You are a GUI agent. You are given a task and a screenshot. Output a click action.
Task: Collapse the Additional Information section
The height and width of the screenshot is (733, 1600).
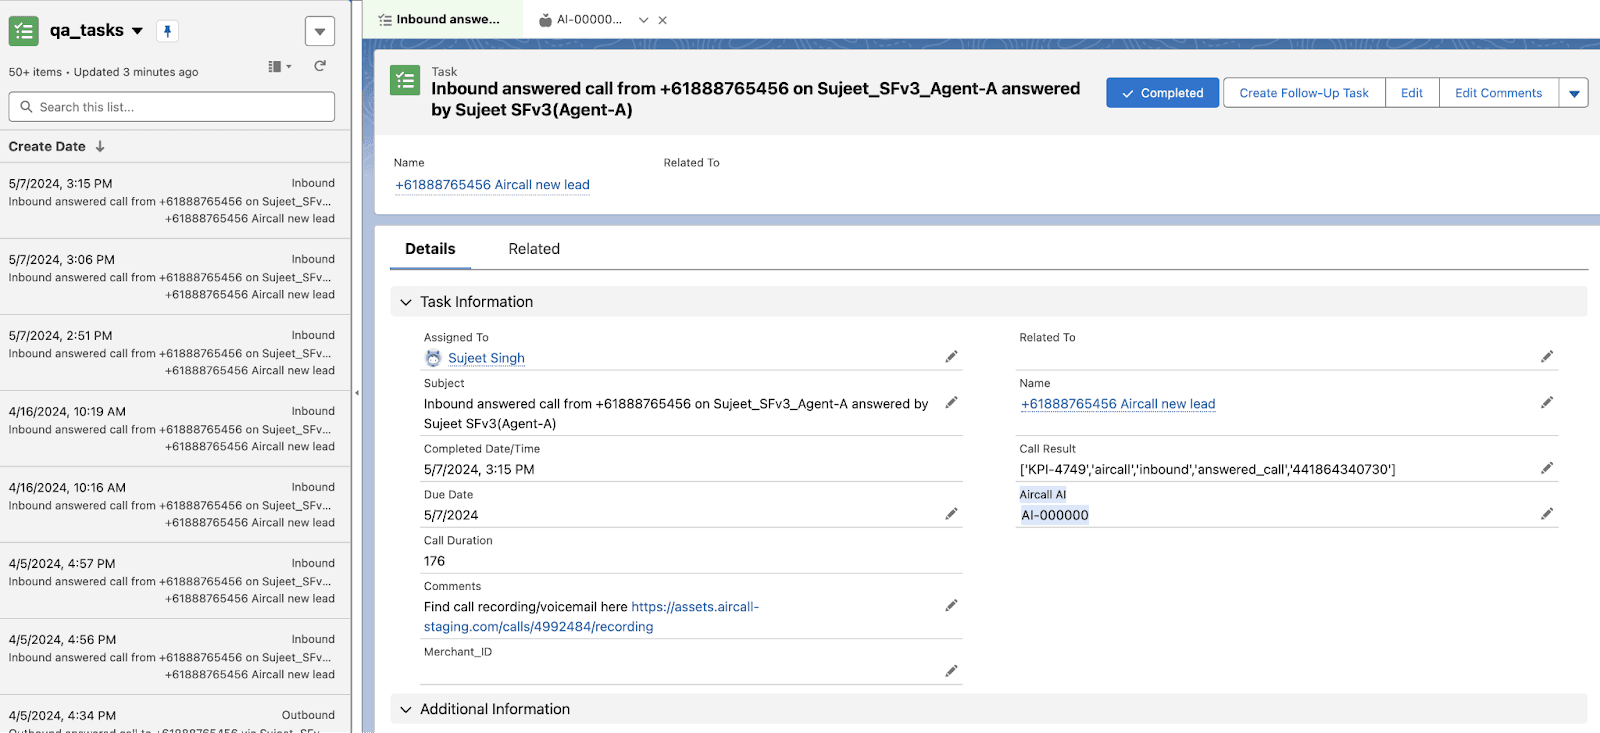pyautogui.click(x=406, y=709)
